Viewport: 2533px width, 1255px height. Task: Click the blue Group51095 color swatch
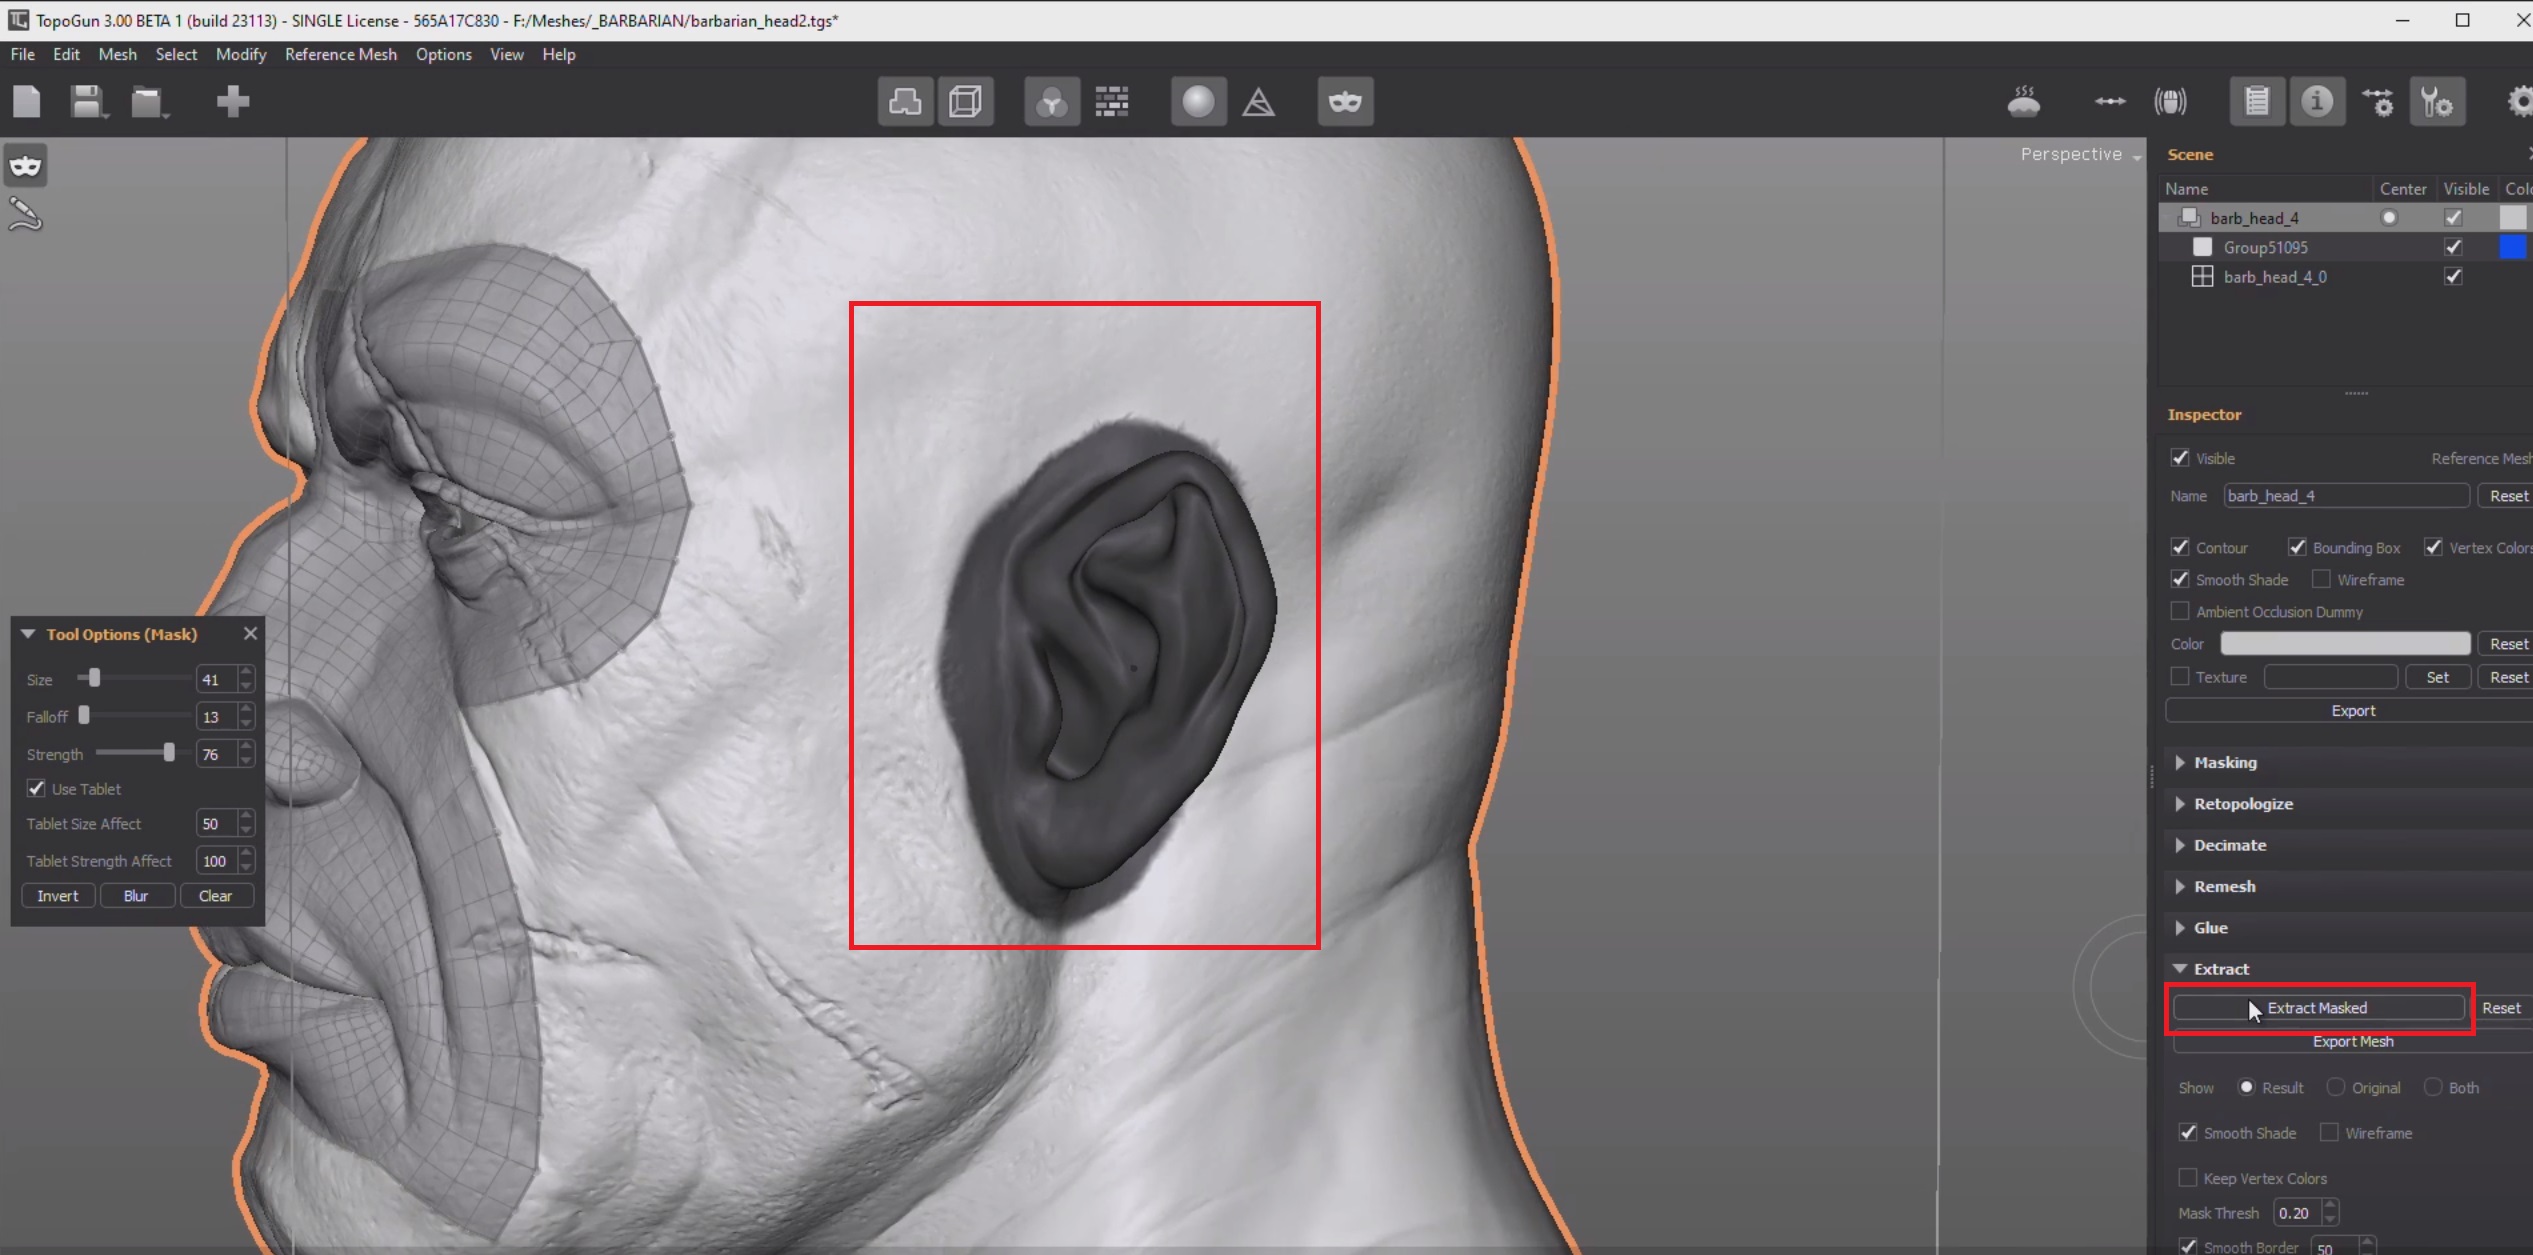[x=2512, y=247]
